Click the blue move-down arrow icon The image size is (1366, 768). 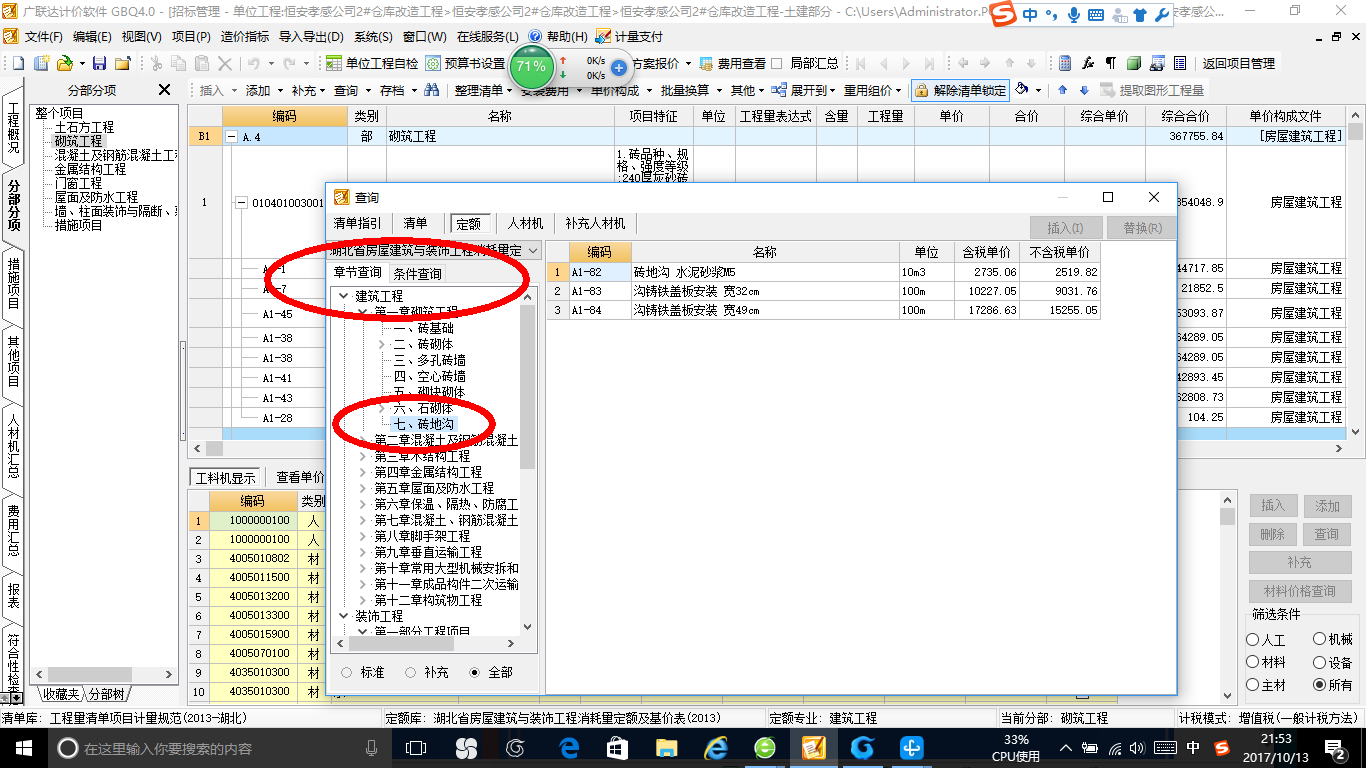pos(1083,90)
